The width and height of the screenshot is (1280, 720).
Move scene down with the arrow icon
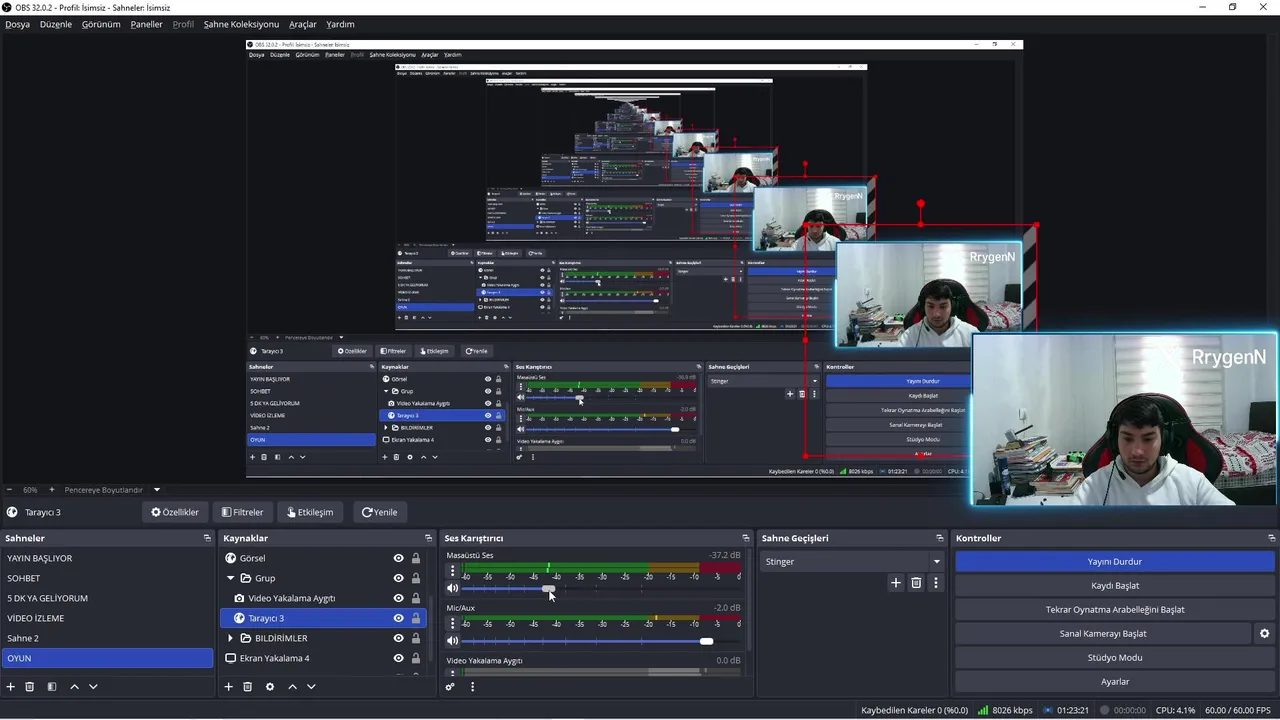(93, 687)
